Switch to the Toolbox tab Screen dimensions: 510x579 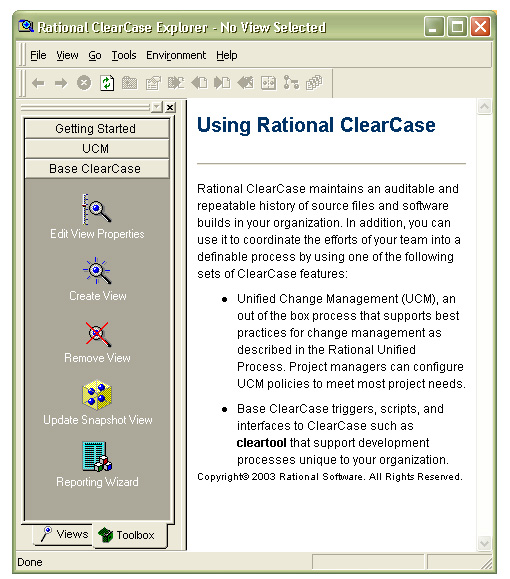point(129,535)
